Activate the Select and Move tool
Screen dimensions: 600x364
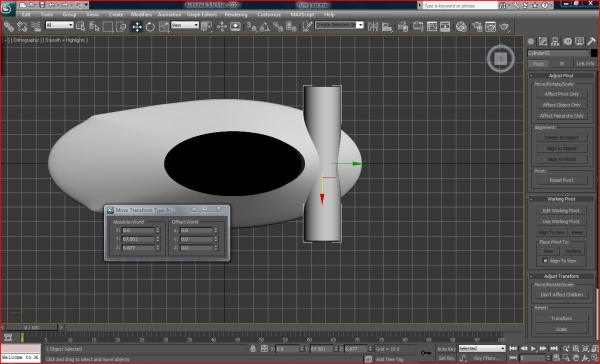[137, 26]
